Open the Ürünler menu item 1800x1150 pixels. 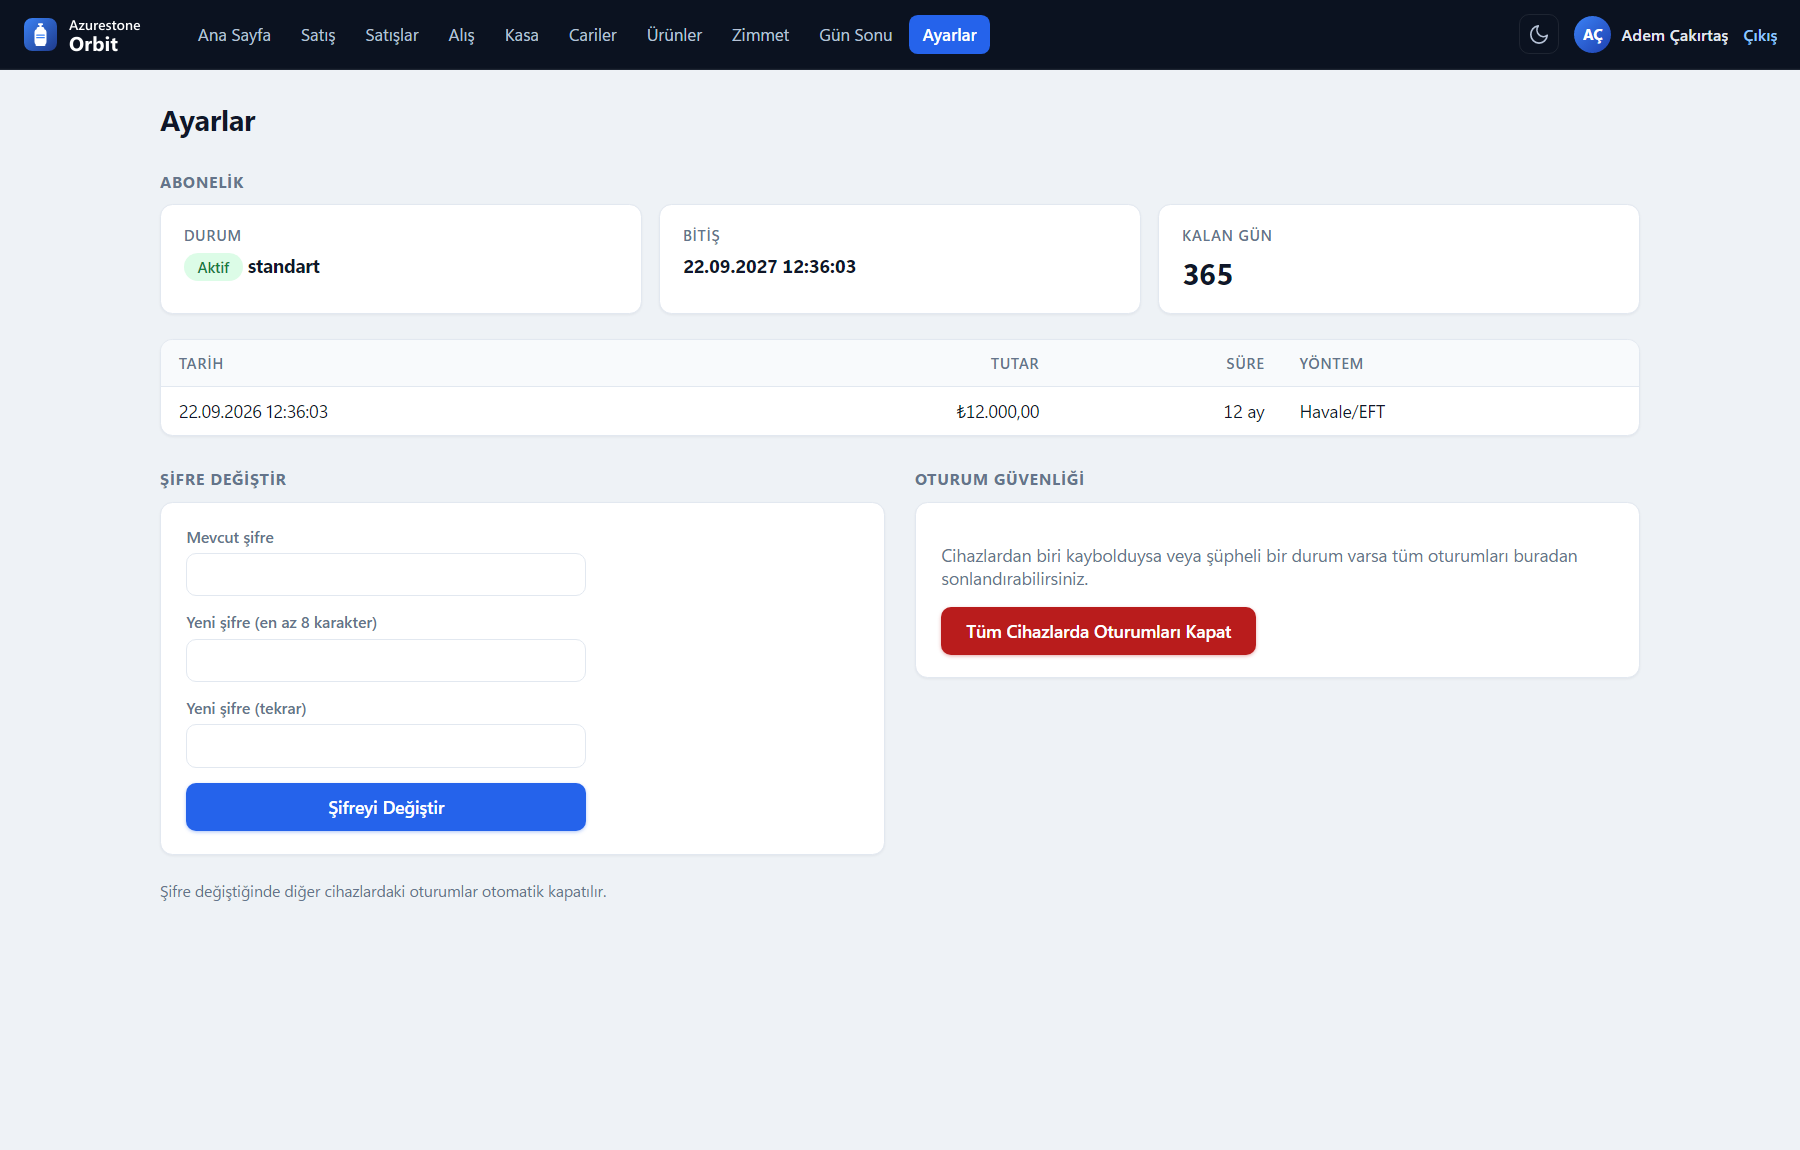pyautogui.click(x=674, y=35)
